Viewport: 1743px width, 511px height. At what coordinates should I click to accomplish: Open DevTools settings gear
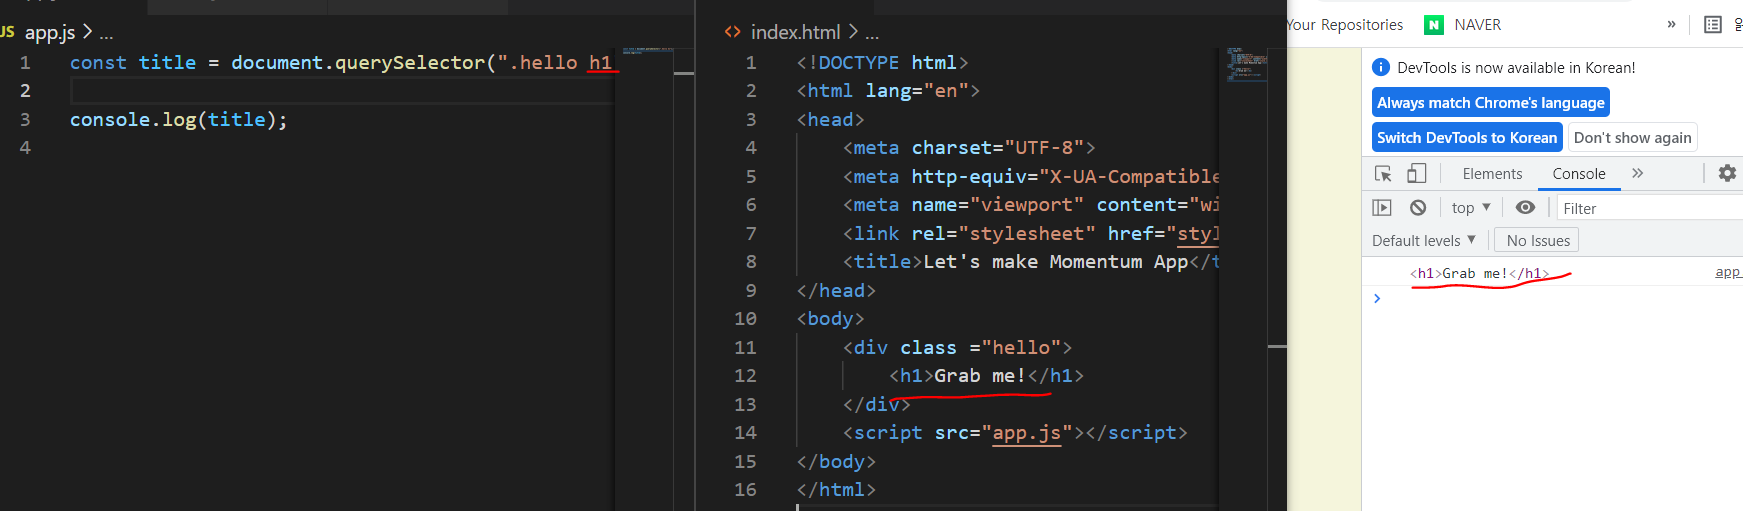click(1727, 173)
